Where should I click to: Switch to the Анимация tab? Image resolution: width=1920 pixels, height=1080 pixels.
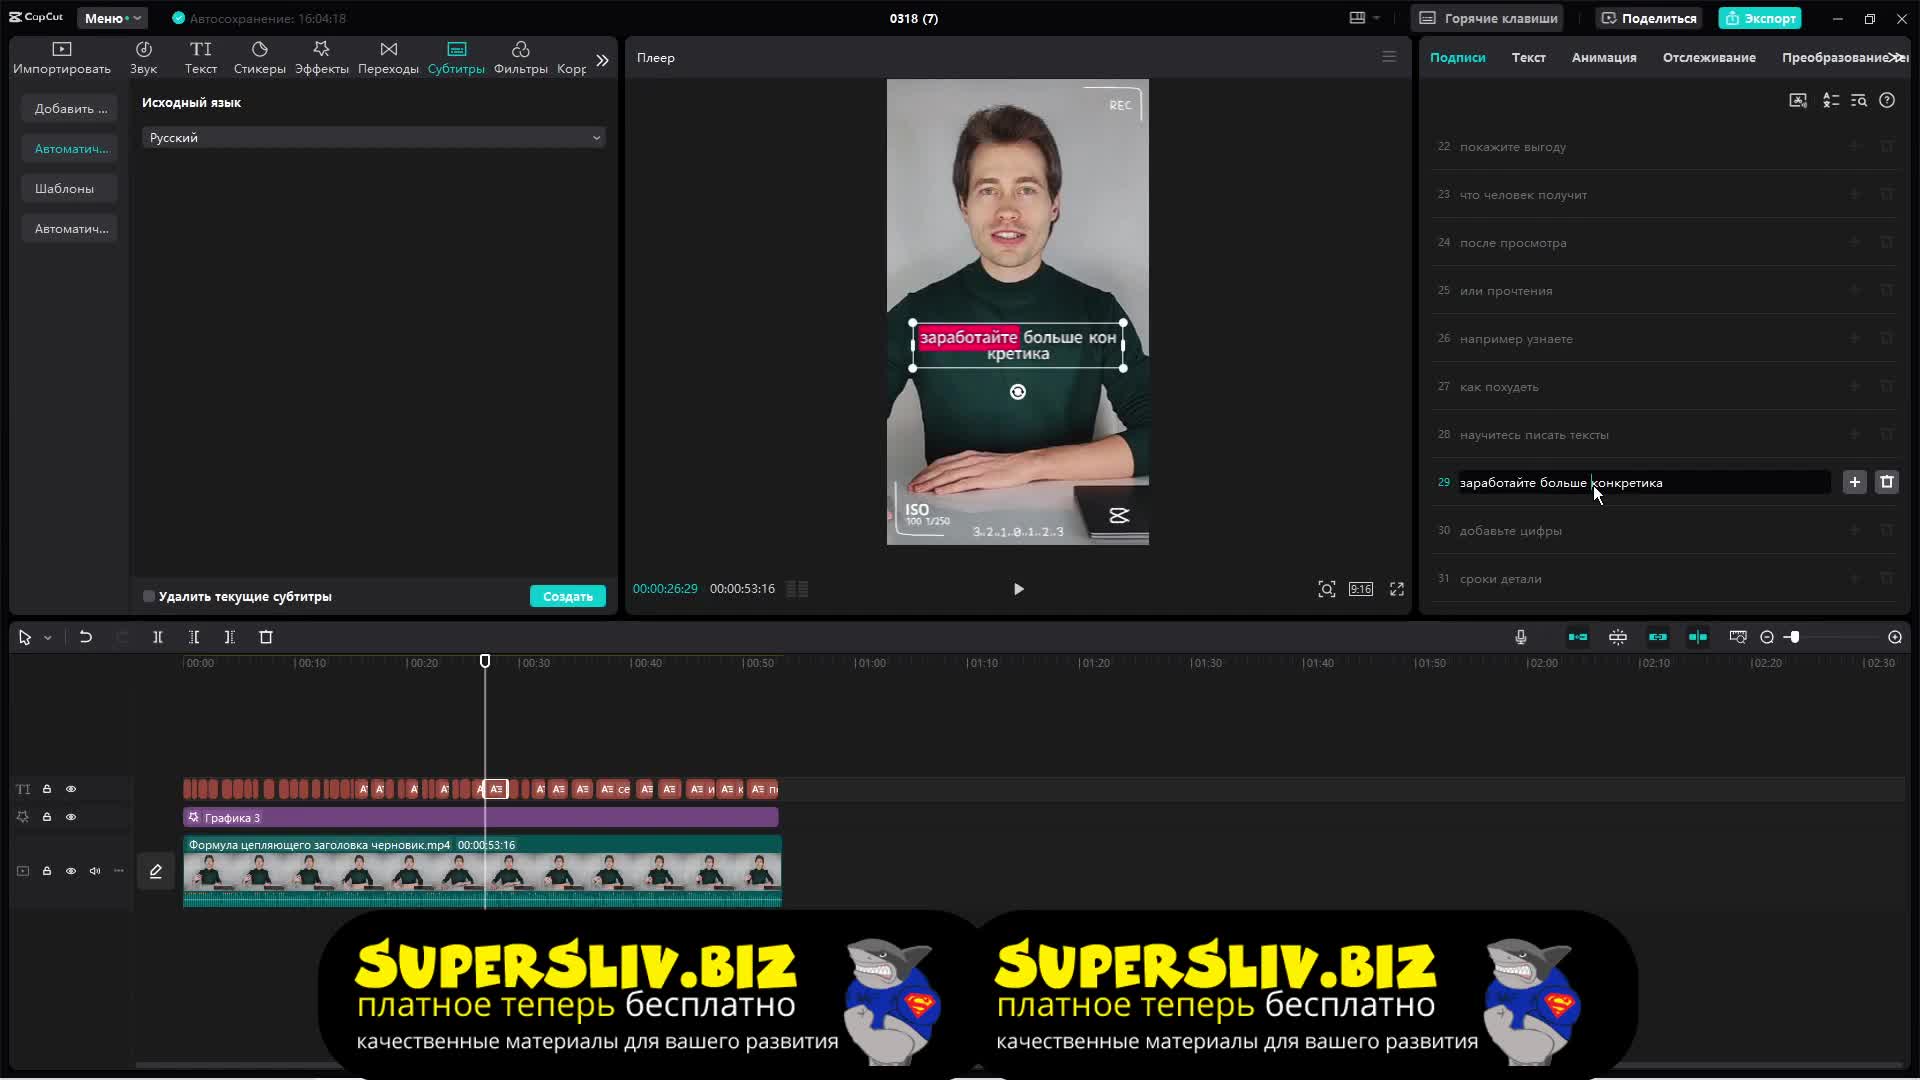[x=1604, y=57]
